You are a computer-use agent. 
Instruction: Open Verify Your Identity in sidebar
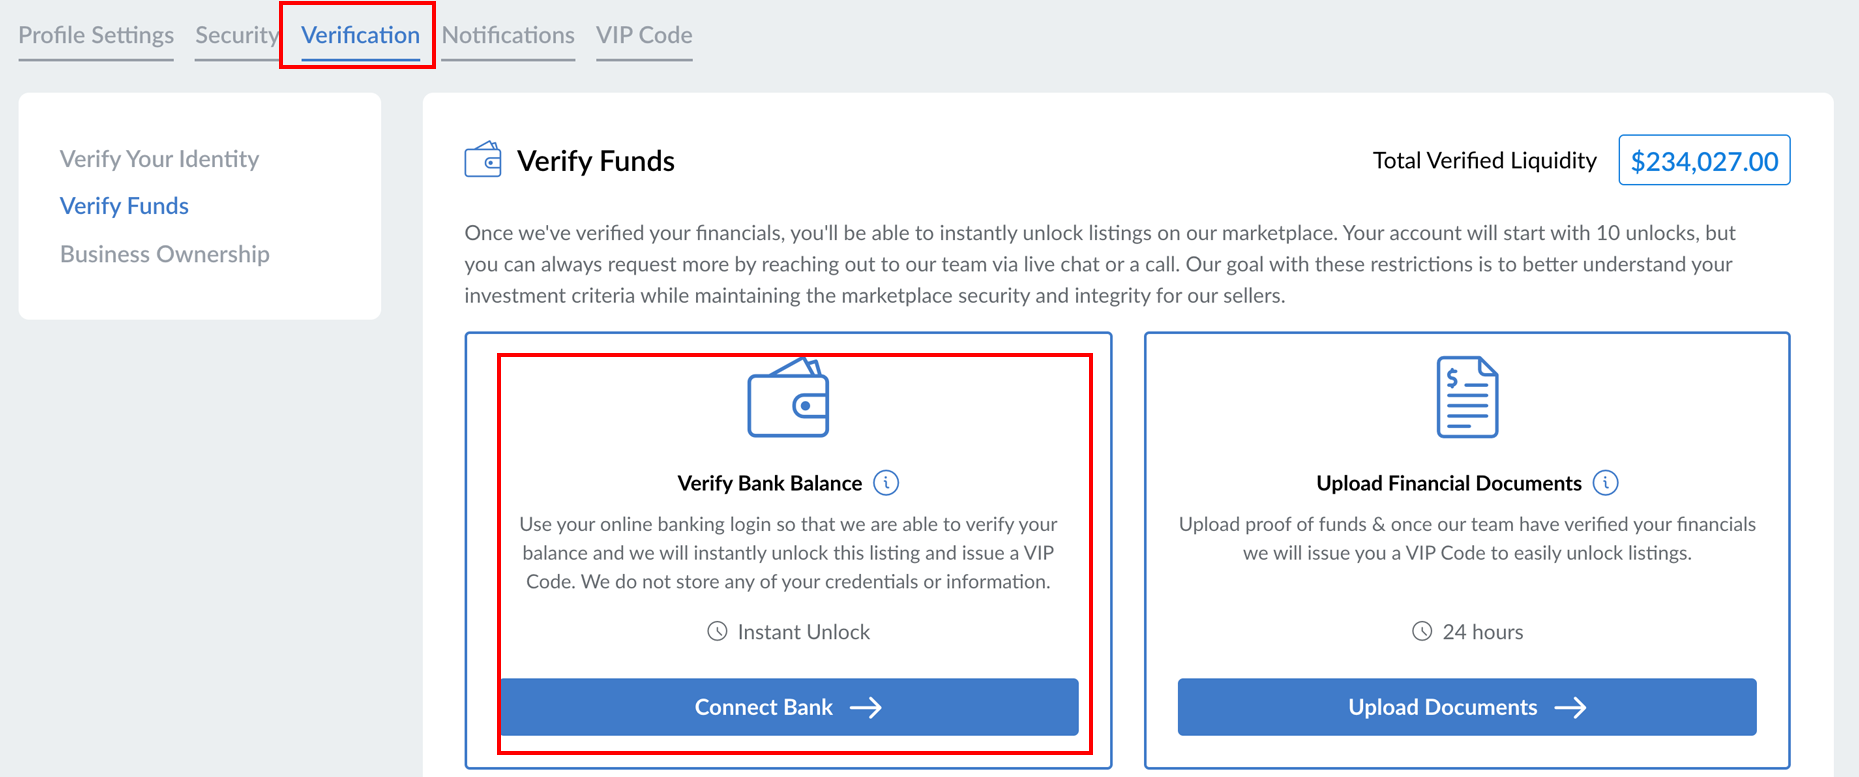pos(159,159)
